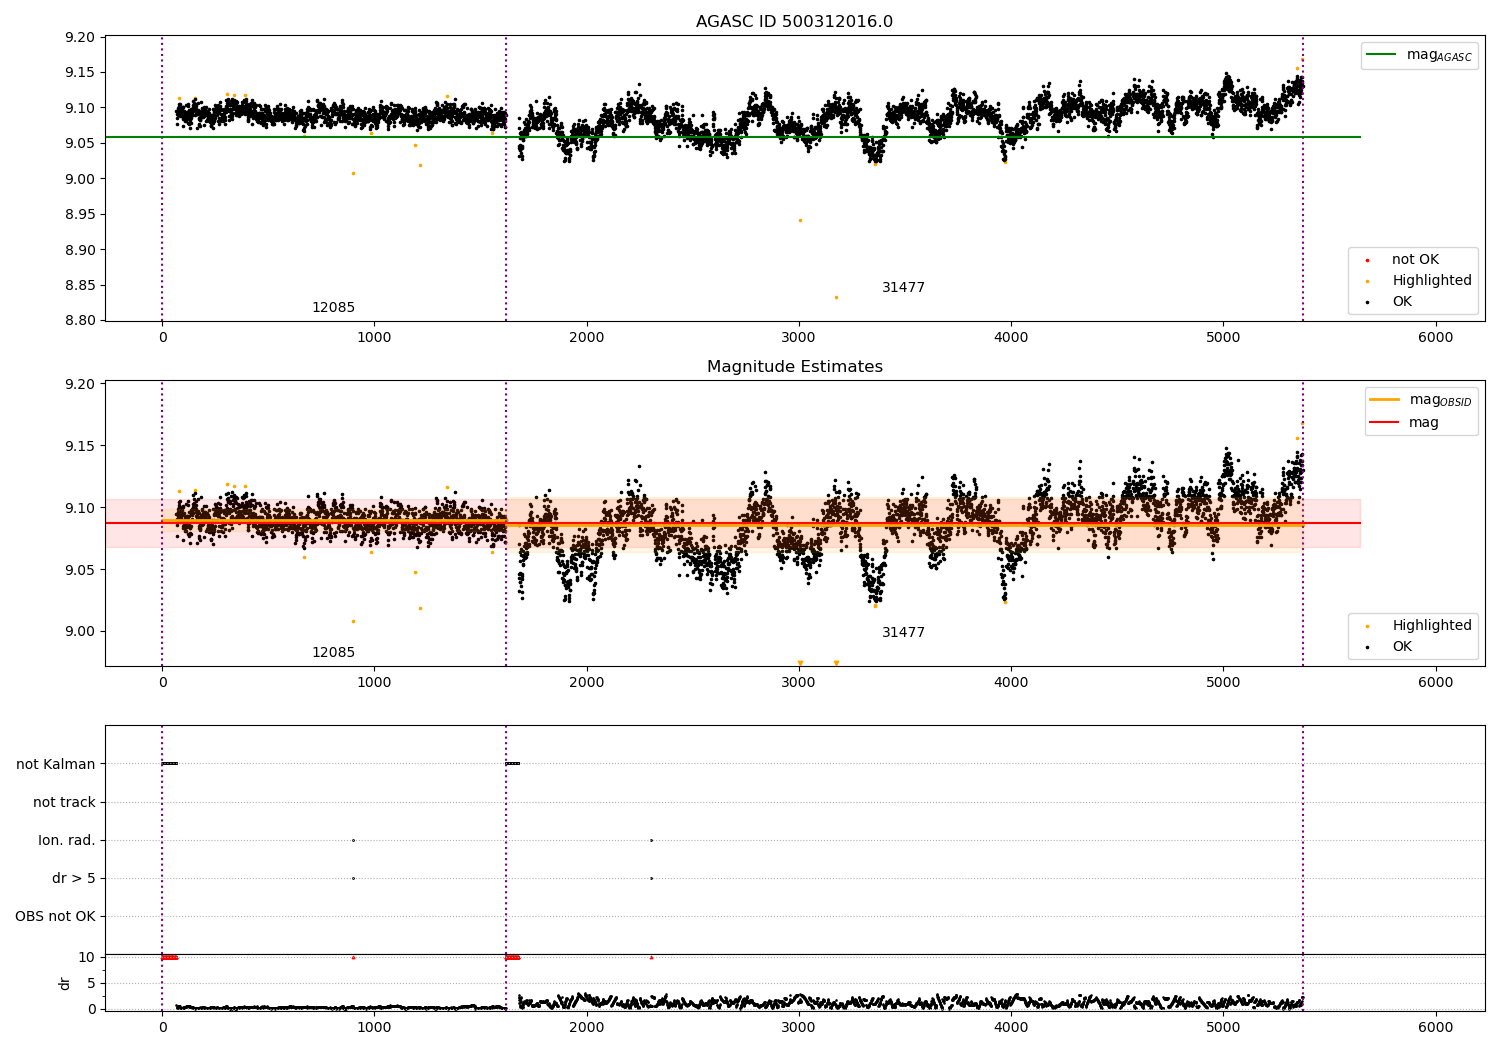The height and width of the screenshot is (1050, 1500).
Task: Select the mag AGASC legend entry
Action: 1419,55
